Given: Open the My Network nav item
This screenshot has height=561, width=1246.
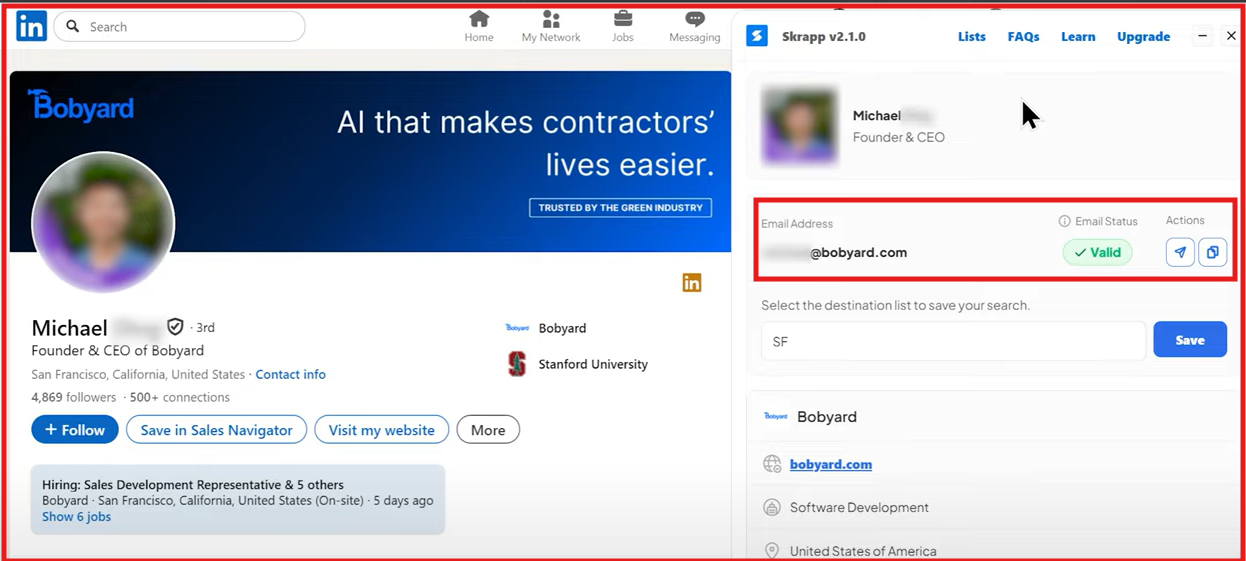Looking at the screenshot, I should point(551,27).
